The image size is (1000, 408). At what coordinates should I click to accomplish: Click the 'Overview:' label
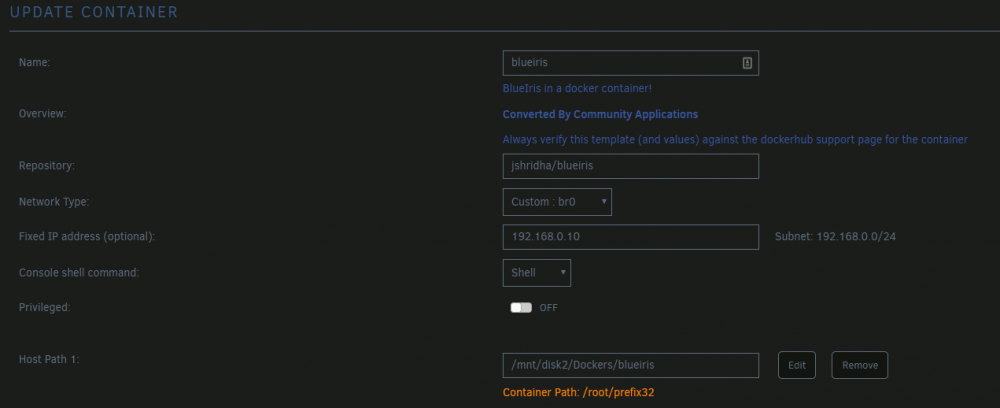point(43,114)
